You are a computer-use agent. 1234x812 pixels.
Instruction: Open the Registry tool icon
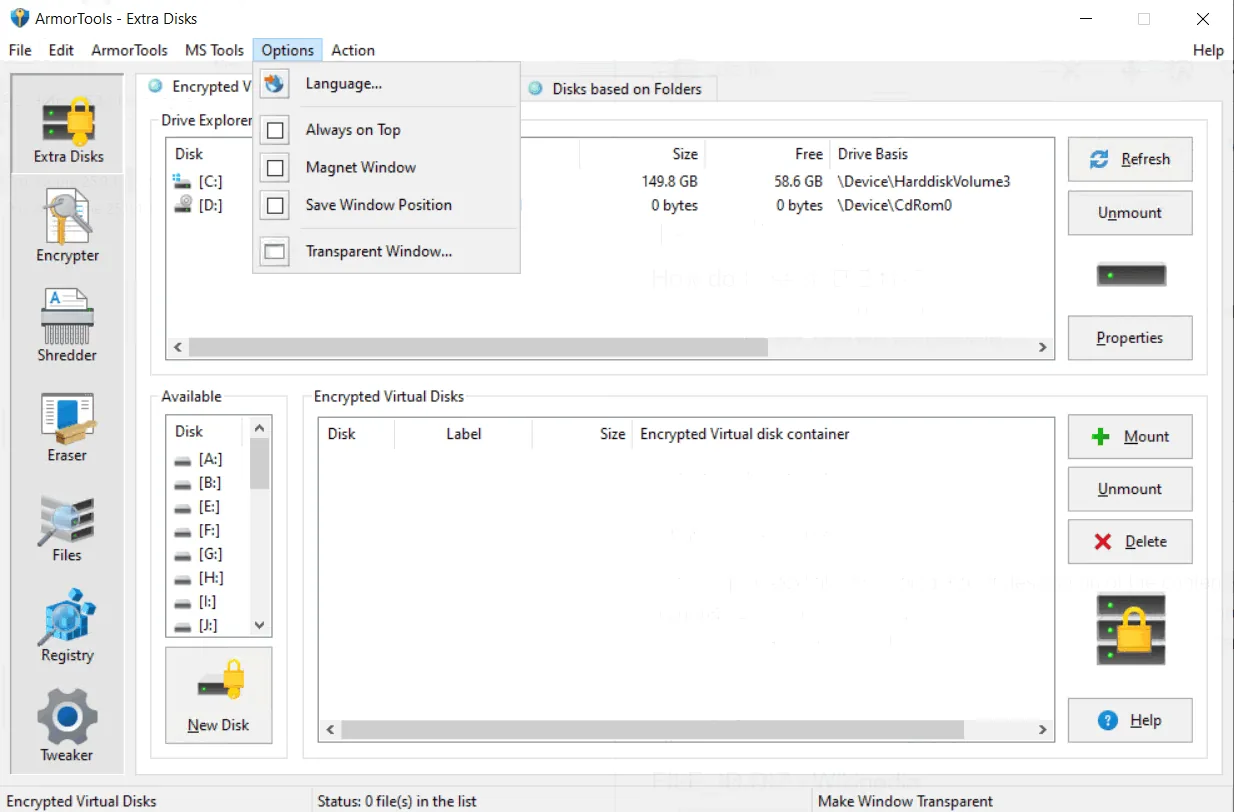67,627
